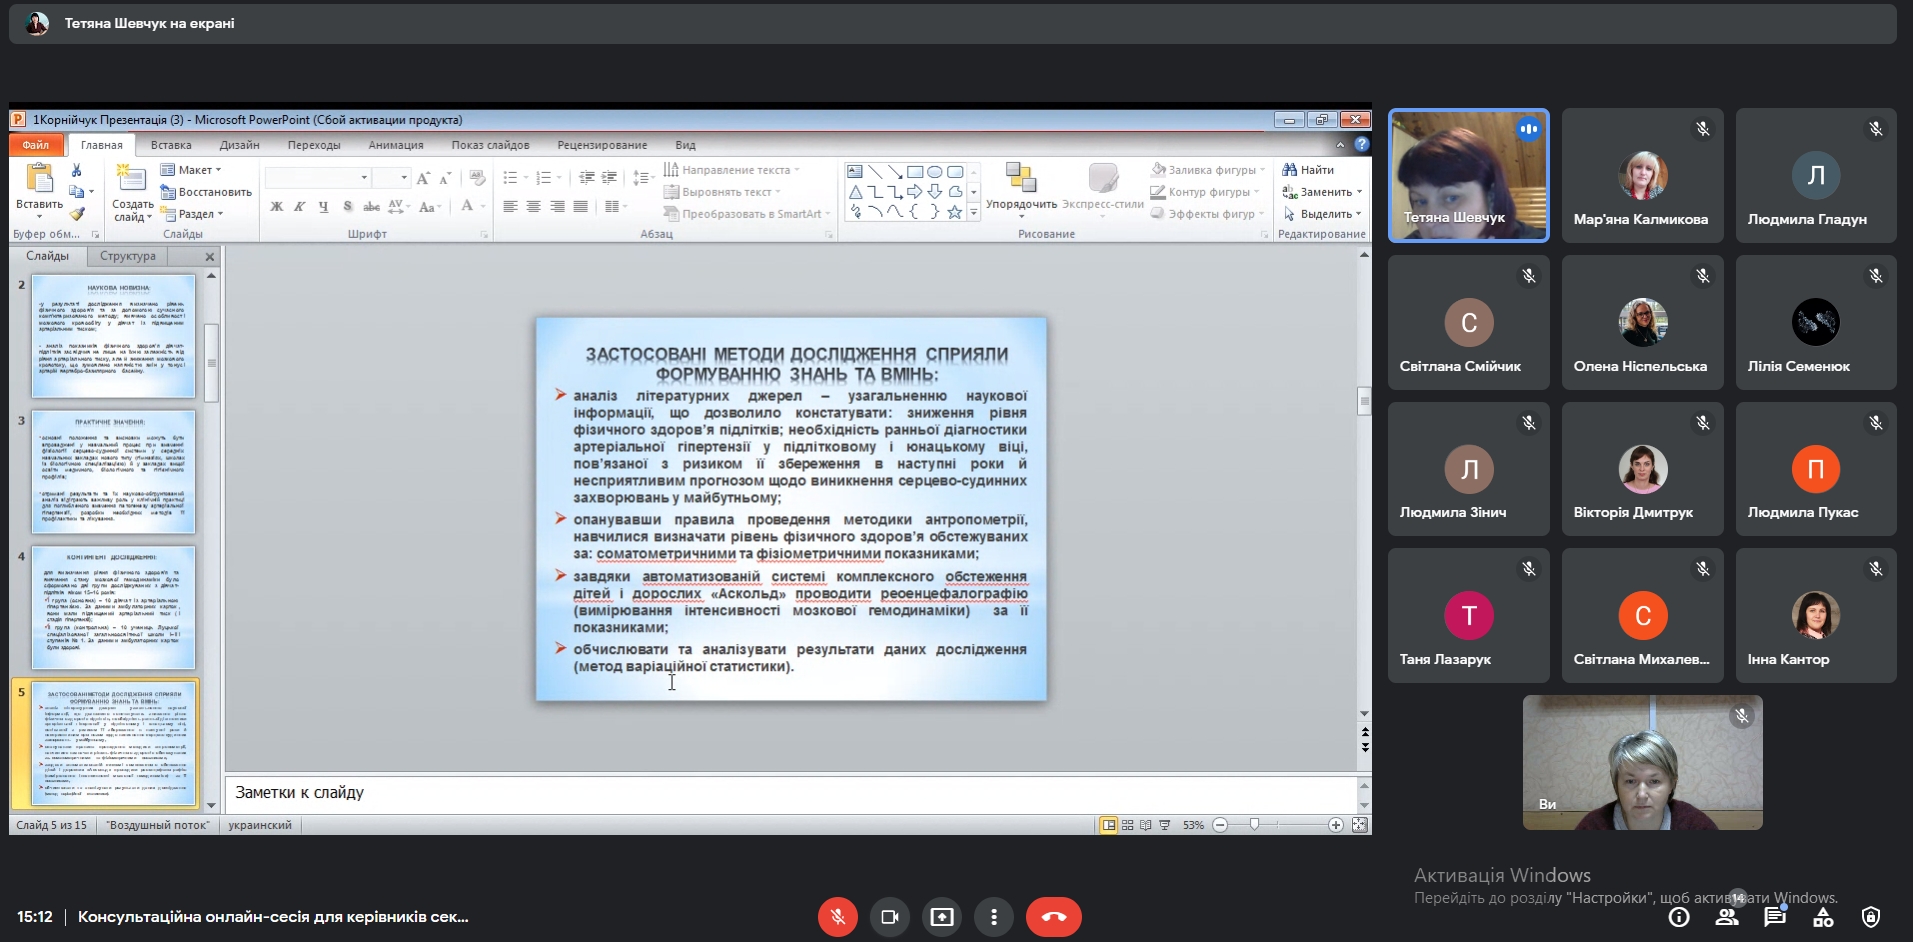The width and height of the screenshot is (1913, 942).
Task: Toggle the camera off
Action: tap(889, 917)
